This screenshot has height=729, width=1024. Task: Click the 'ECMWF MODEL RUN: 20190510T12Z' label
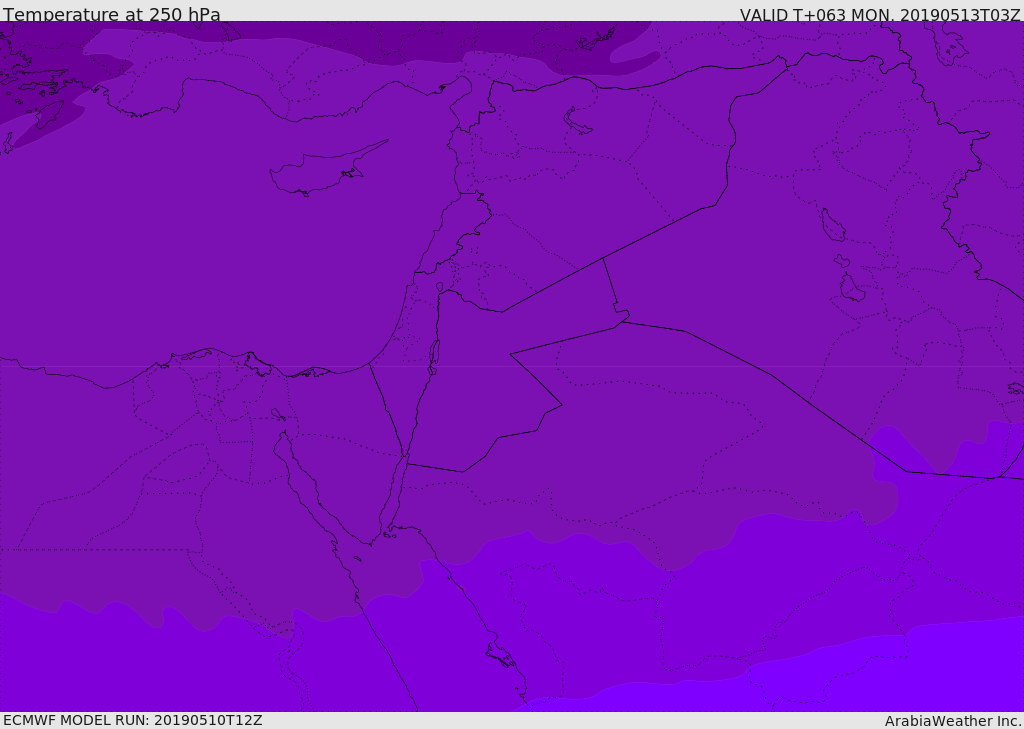(133, 720)
